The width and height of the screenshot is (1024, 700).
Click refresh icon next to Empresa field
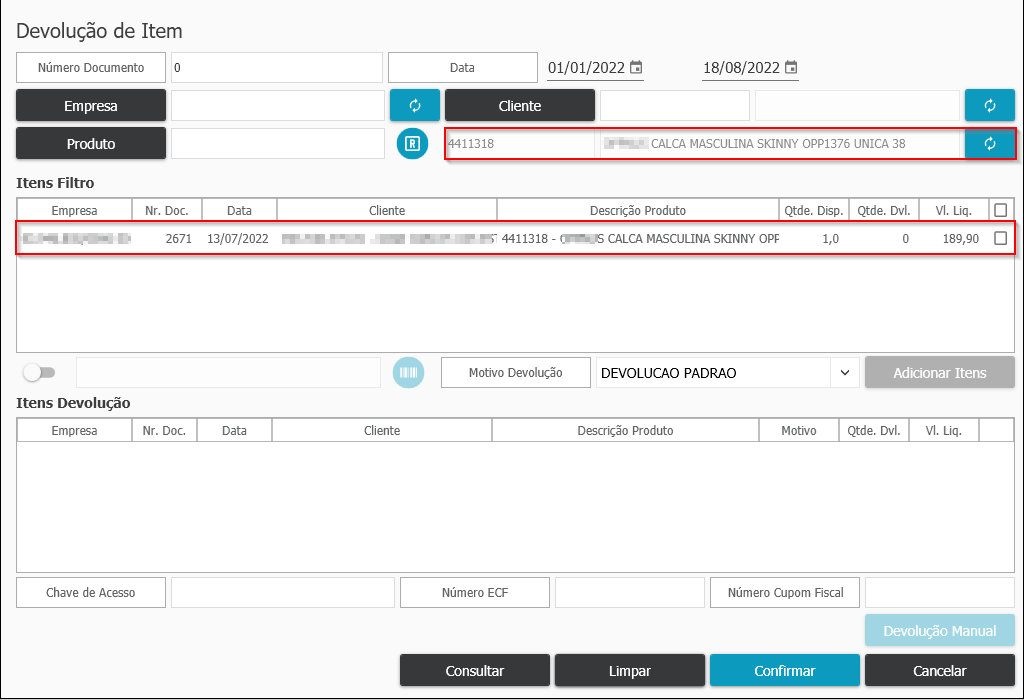tap(415, 105)
